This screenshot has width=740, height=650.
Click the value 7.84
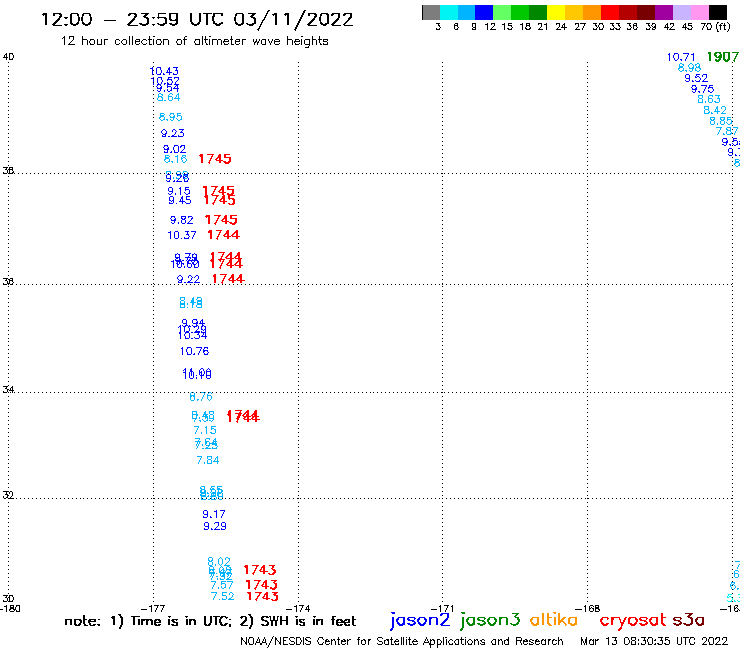(208, 460)
